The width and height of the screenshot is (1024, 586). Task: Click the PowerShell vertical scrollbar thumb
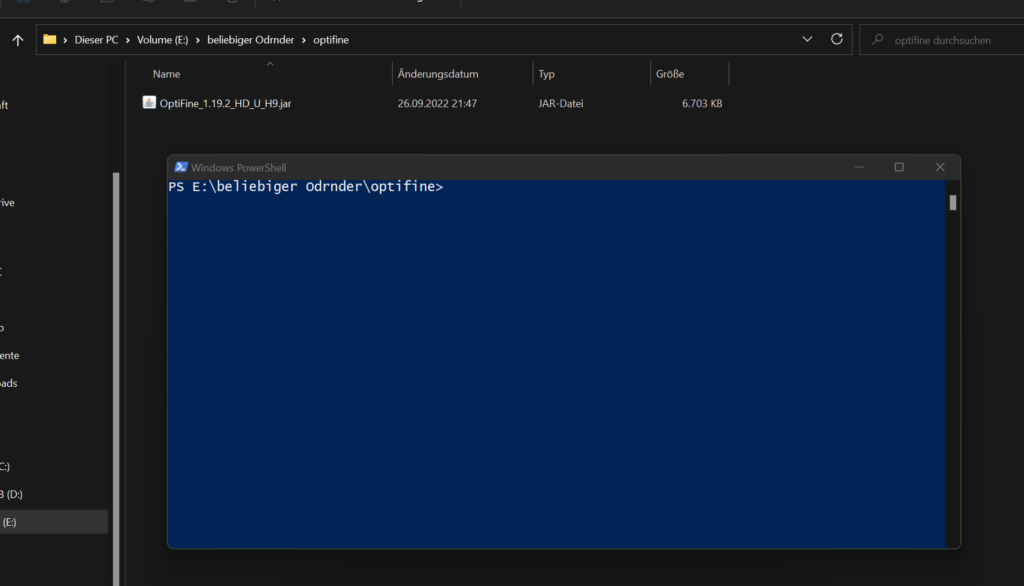tap(953, 203)
